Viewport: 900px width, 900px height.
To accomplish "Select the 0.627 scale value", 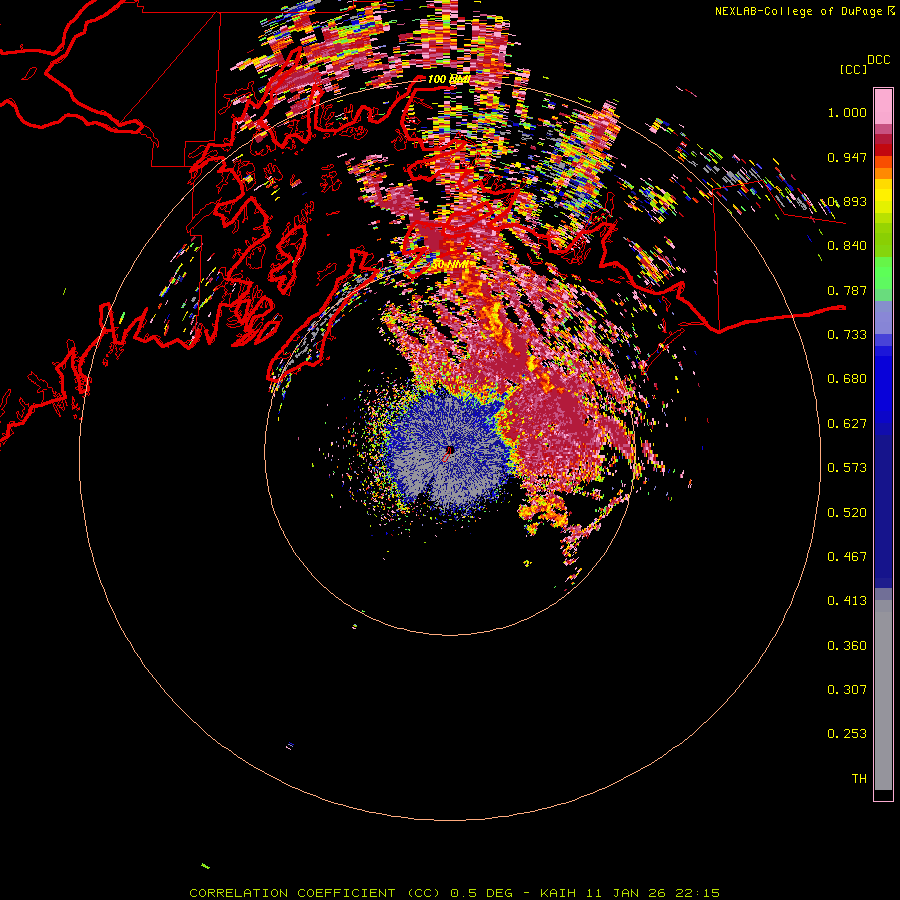I will pos(847,424).
